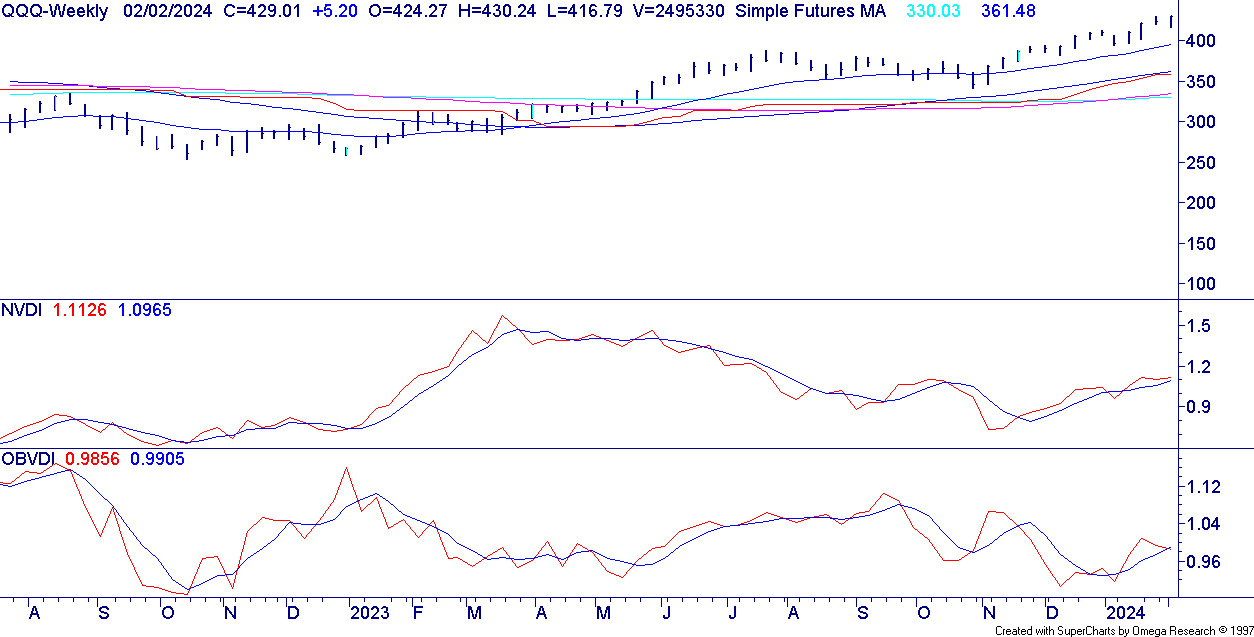Screen dimensions: 1254x637
Task: Click the C=429.01 close value
Action: pyautogui.click(x=262, y=11)
